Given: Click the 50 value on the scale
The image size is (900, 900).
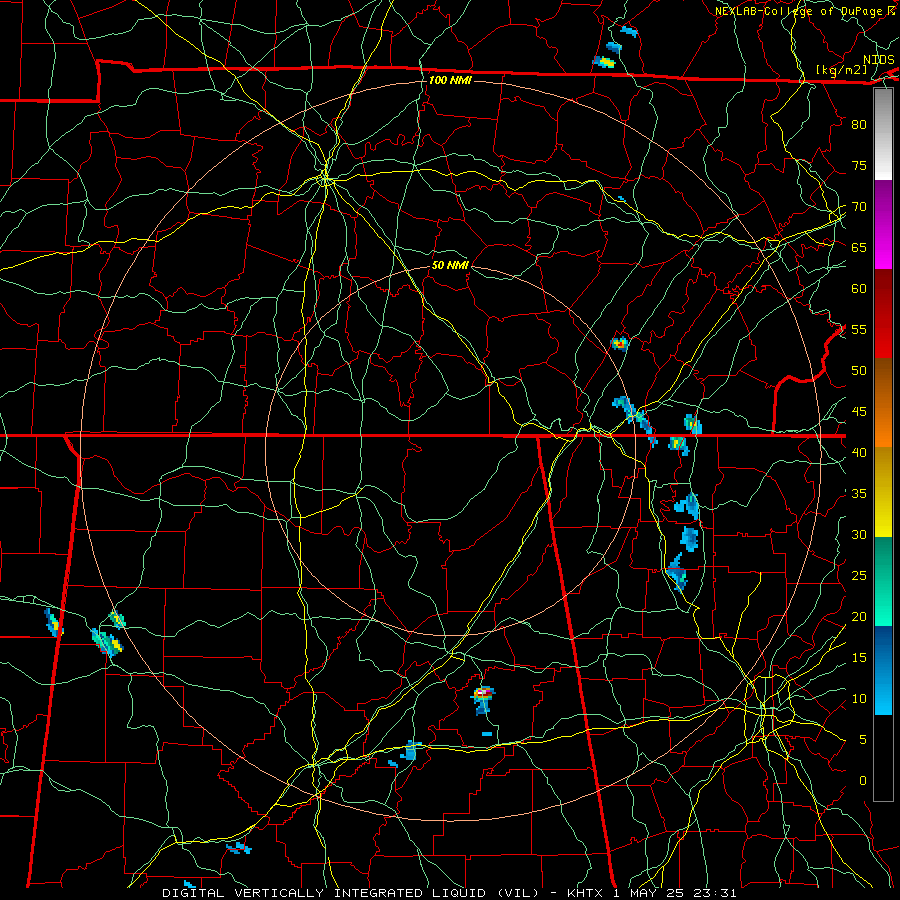Looking at the screenshot, I should point(859,370).
